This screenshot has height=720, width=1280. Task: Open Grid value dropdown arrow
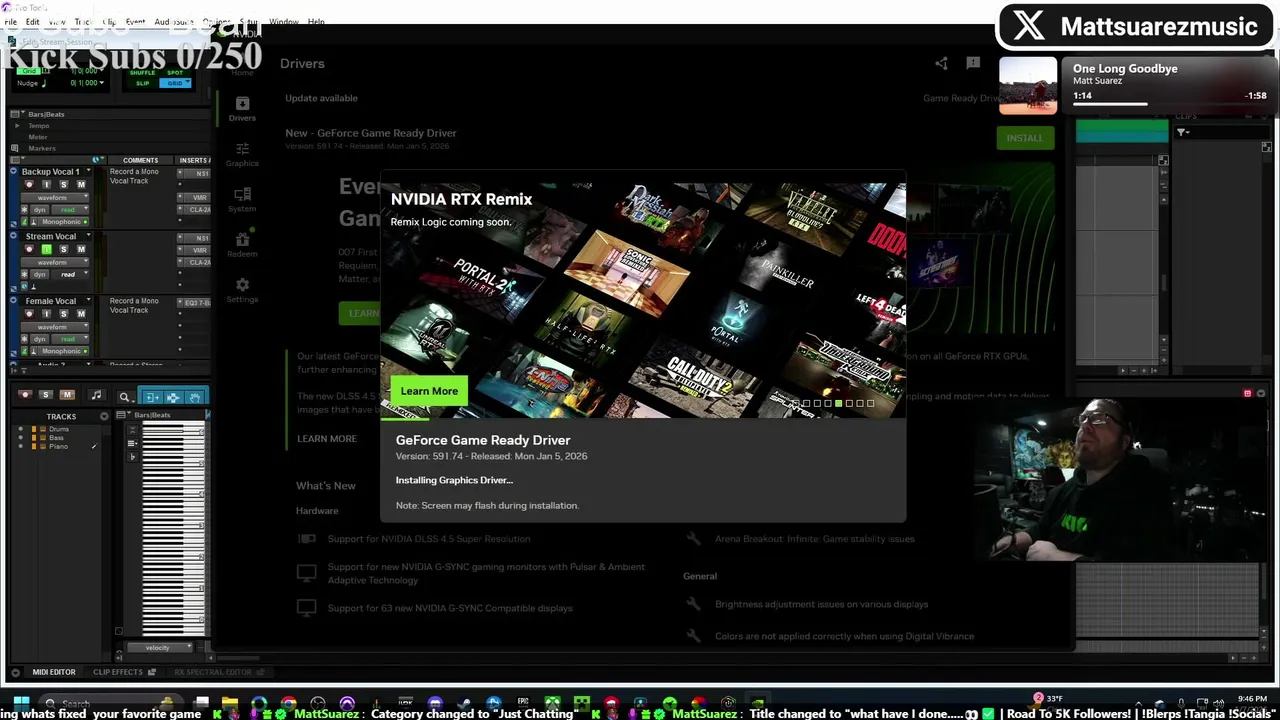(x=102, y=70)
